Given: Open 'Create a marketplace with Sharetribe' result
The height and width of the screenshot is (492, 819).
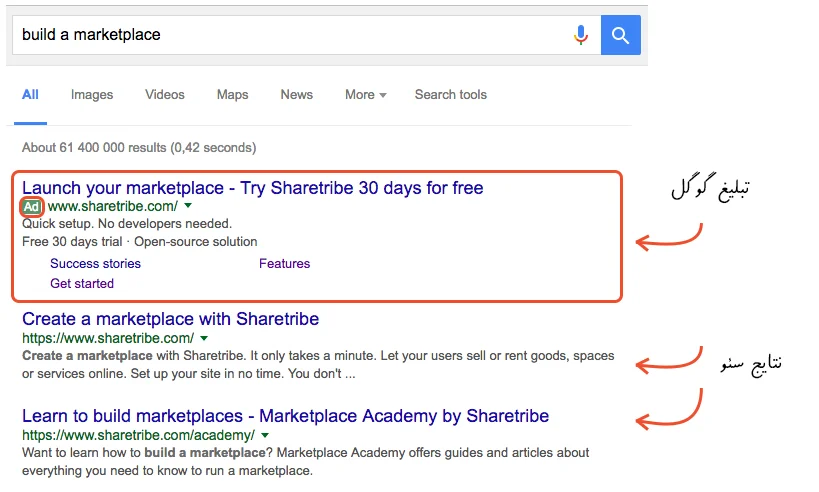Looking at the screenshot, I should [x=170, y=320].
